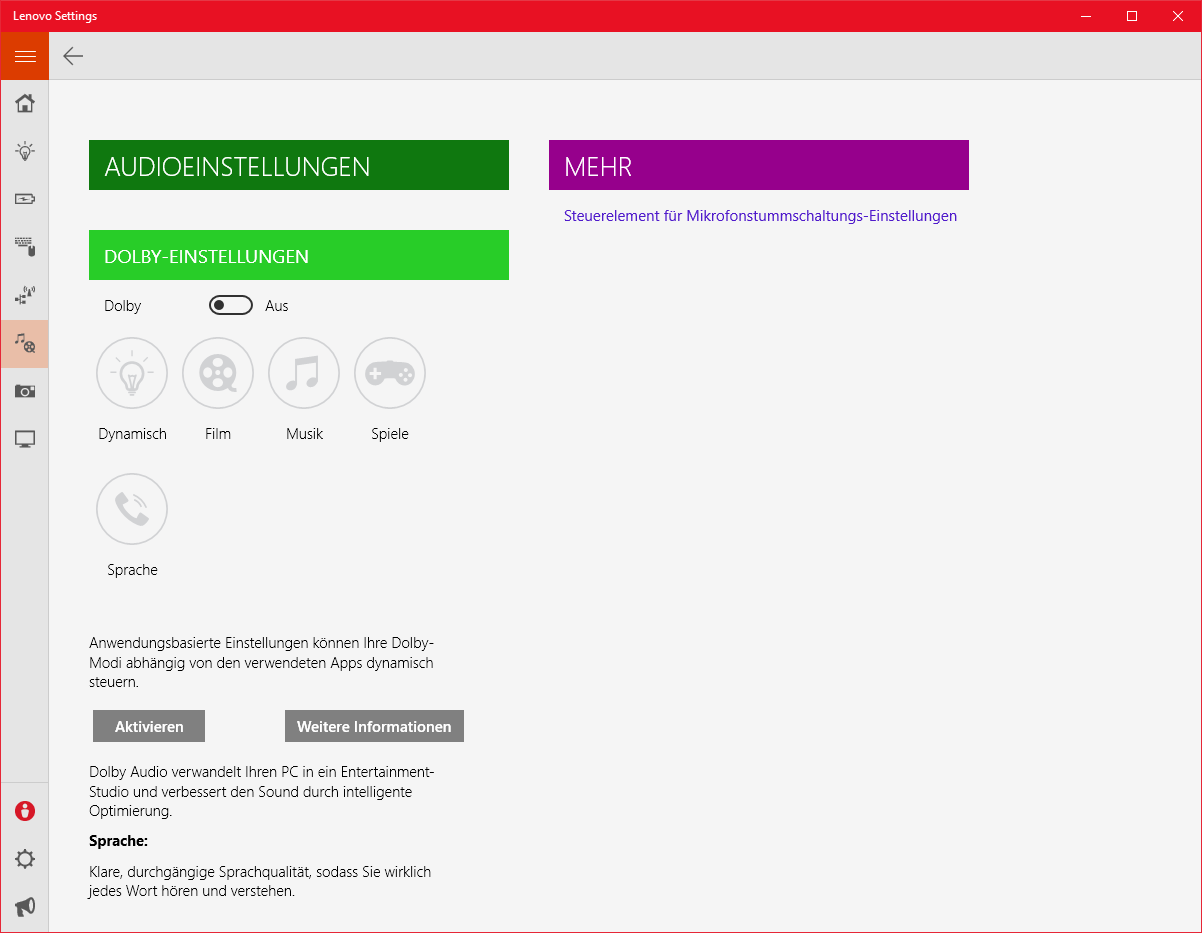Select the Sprache Dolby mode
The image size is (1202, 933).
point(132,510)
